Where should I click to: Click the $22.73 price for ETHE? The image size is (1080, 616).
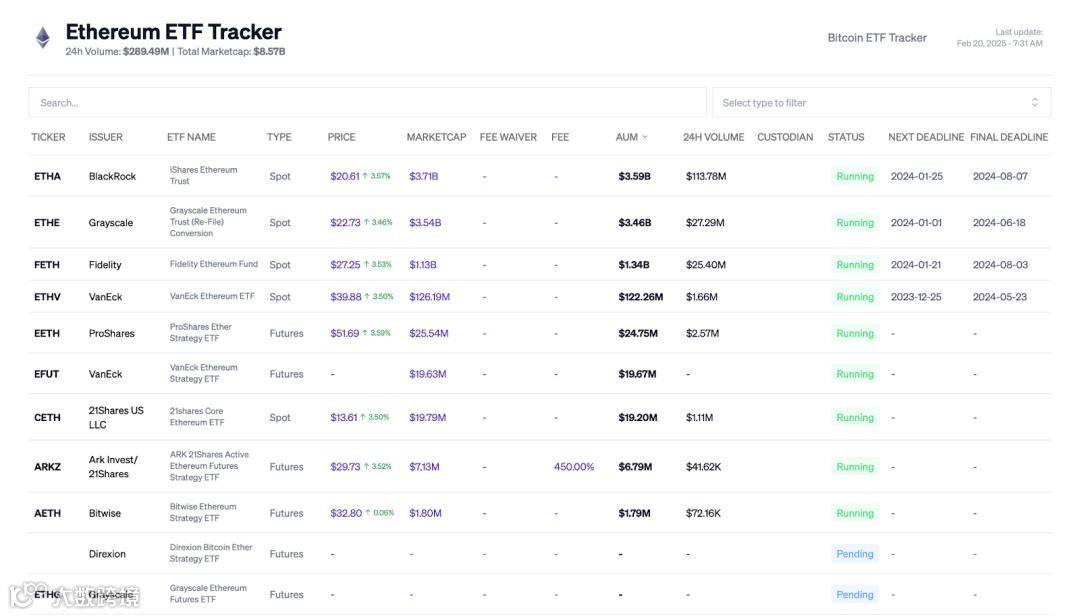[345, 223]
